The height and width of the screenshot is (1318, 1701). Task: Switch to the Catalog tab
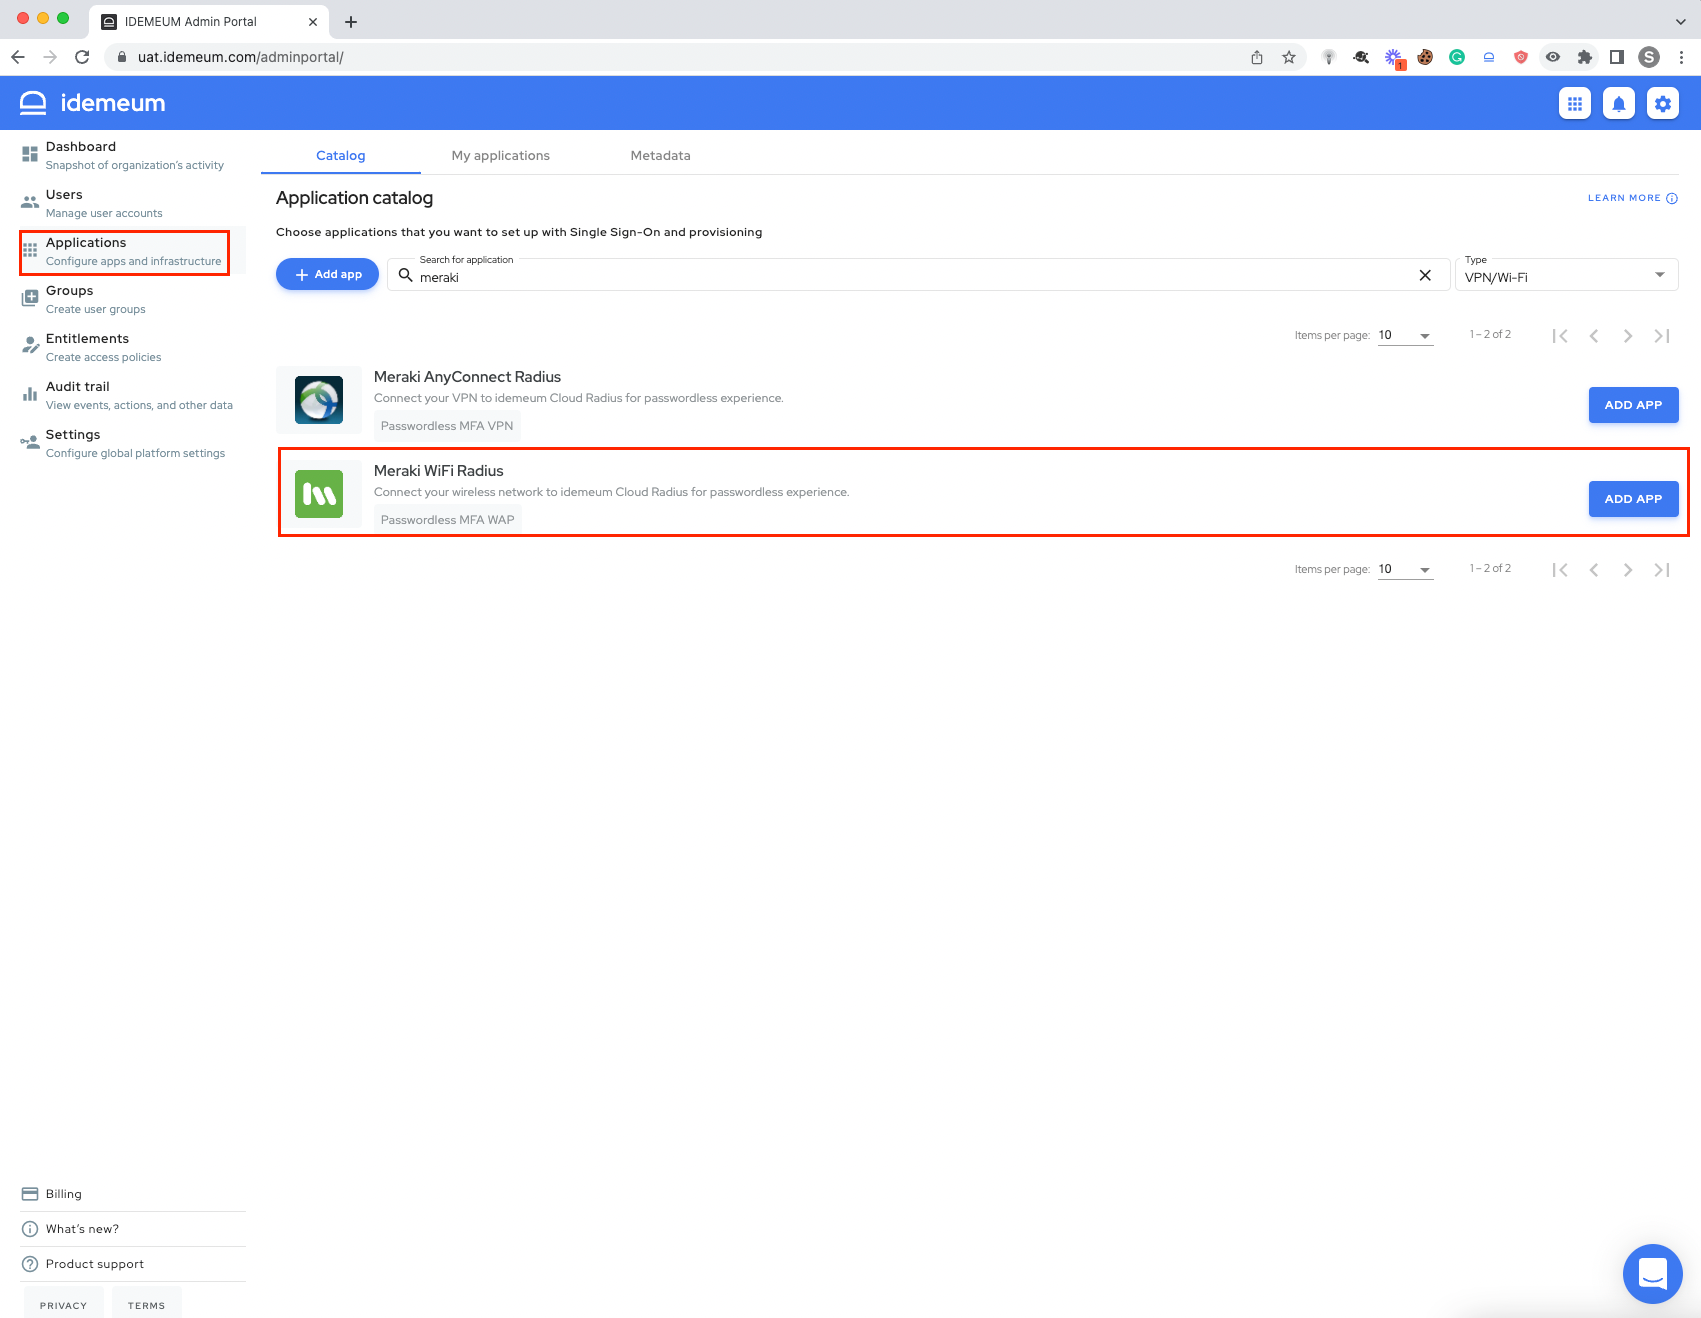pos(341,155)
